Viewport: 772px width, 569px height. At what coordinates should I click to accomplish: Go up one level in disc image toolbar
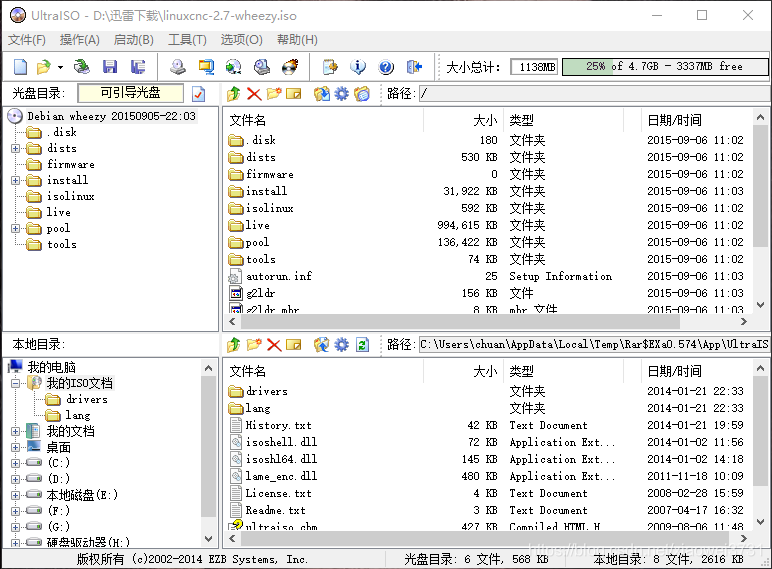pos(234,94)
